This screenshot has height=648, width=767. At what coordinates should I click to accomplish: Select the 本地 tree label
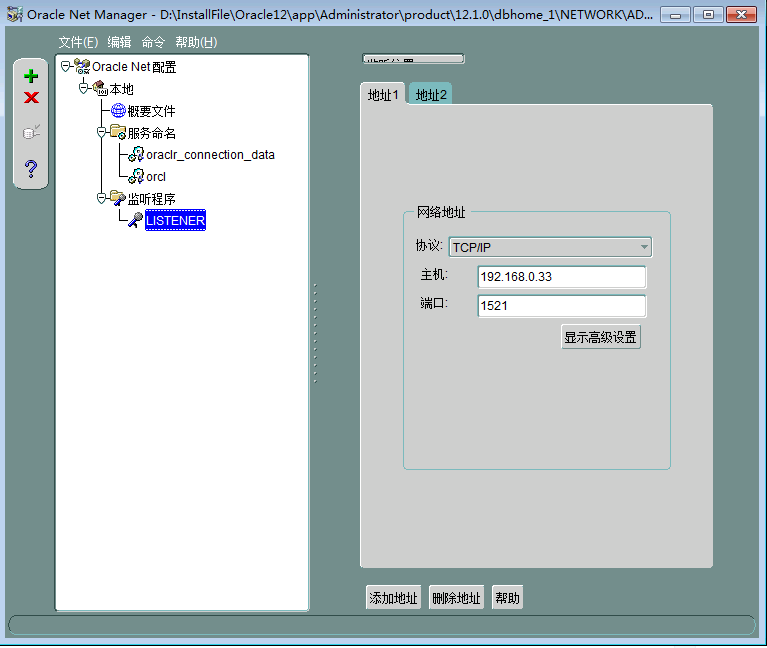[121, 89]
